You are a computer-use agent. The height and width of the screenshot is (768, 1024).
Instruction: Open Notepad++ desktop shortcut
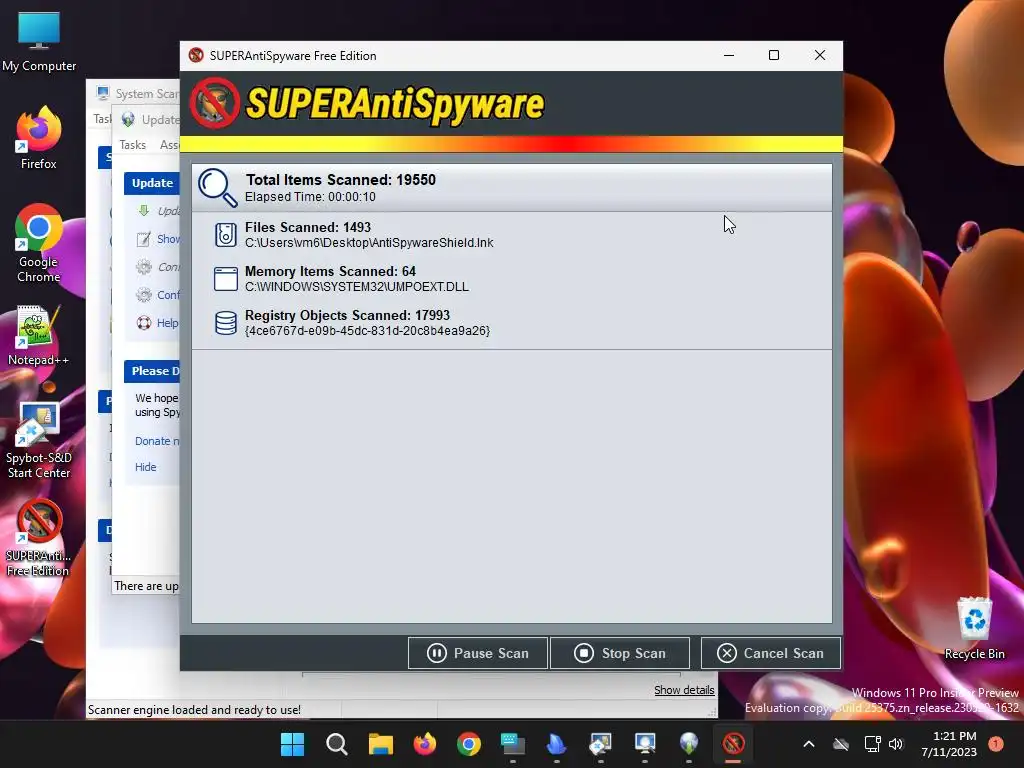(39, 336)
